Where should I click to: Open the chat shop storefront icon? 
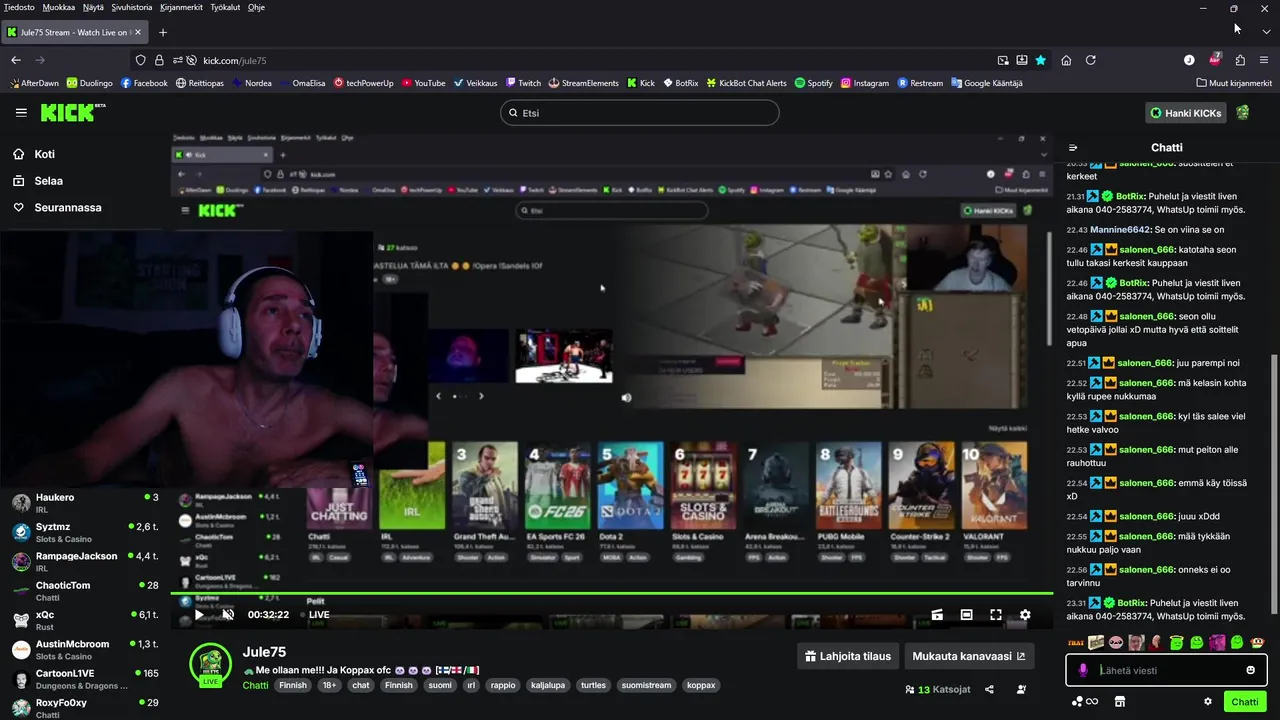click(x=1120, y=702)
